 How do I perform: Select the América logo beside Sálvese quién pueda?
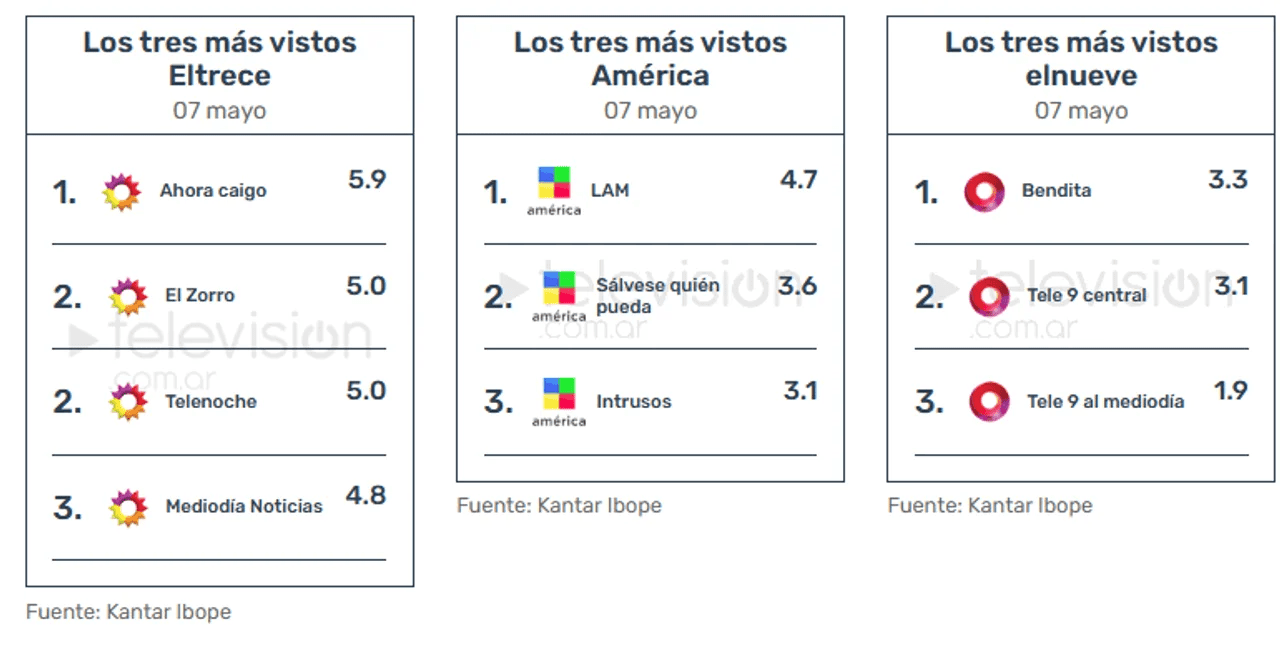click(x=559, y=296)
